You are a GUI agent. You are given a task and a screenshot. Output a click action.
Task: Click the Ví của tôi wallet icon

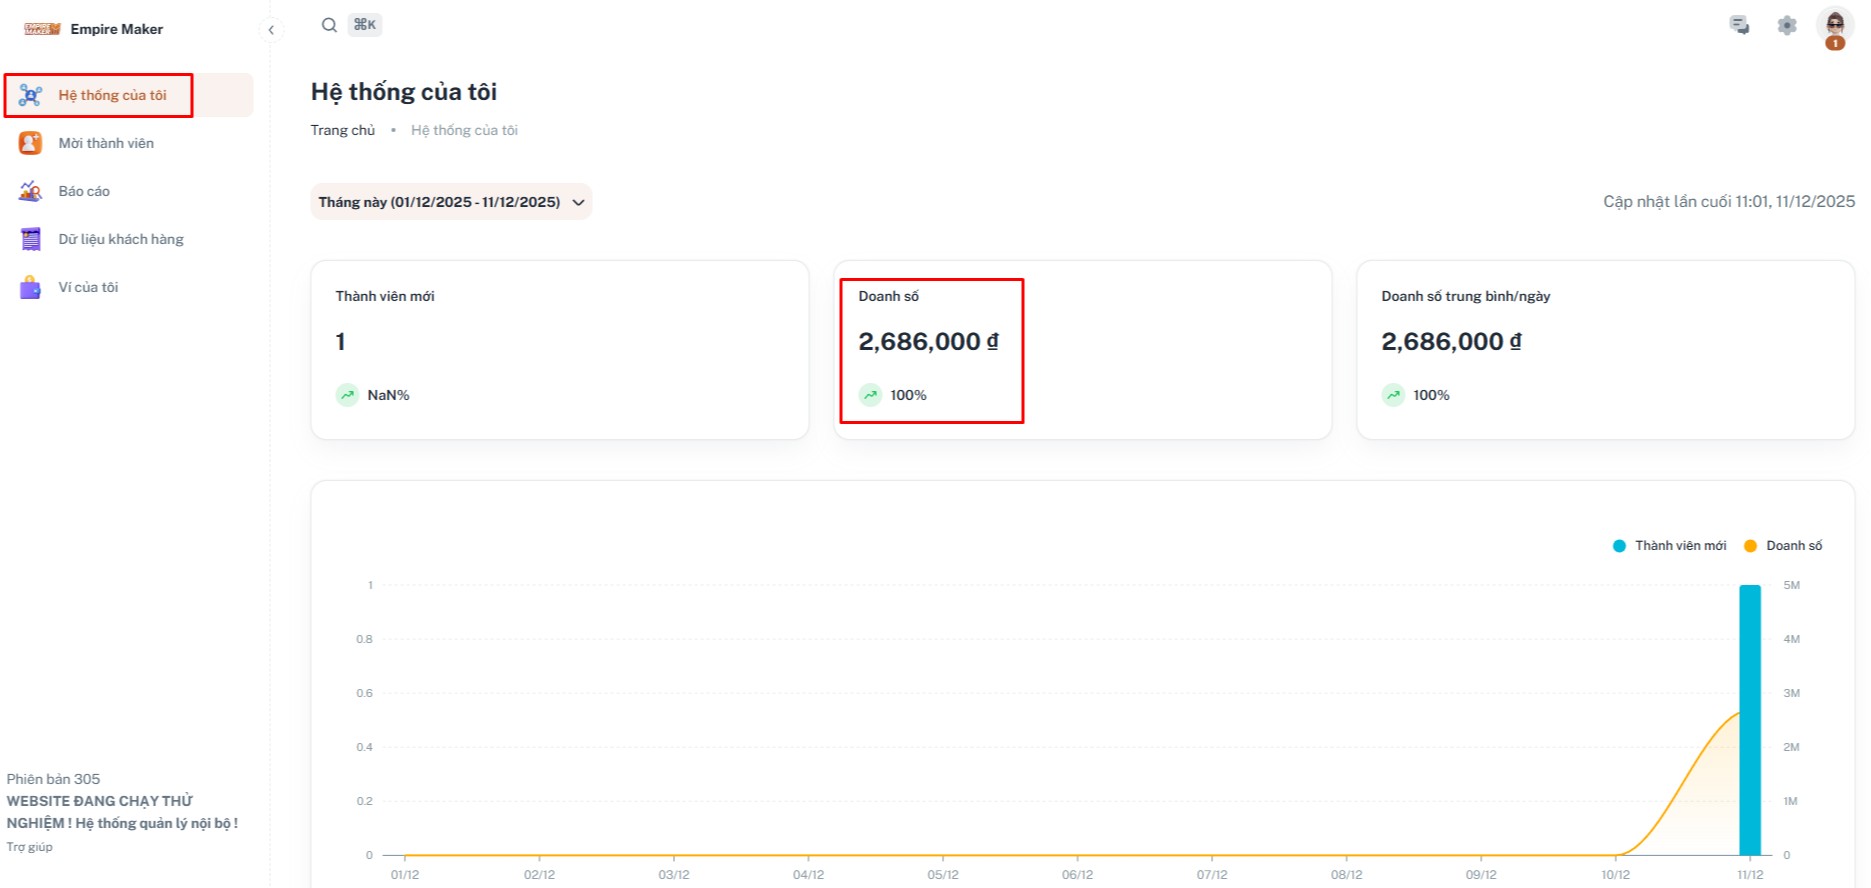pyautogui.click(x=30, y=288)
